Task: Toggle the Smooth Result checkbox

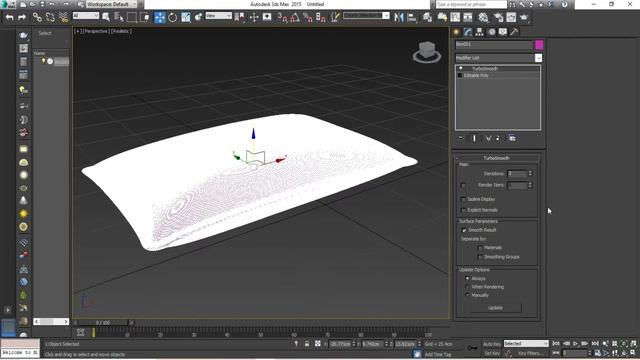Action: coord(464,230)
